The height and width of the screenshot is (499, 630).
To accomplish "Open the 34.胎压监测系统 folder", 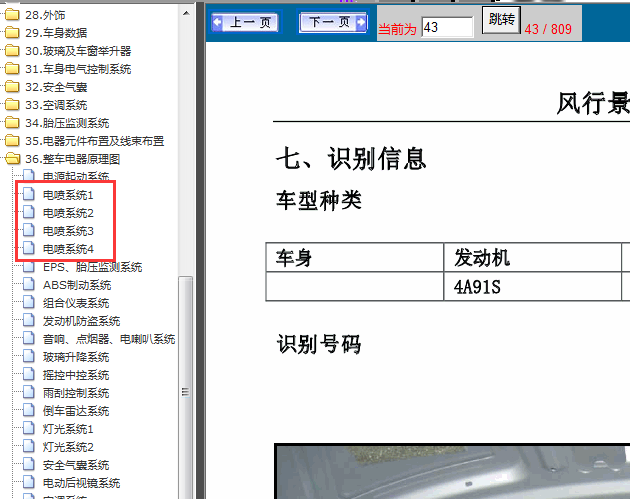I will [67, 123].
